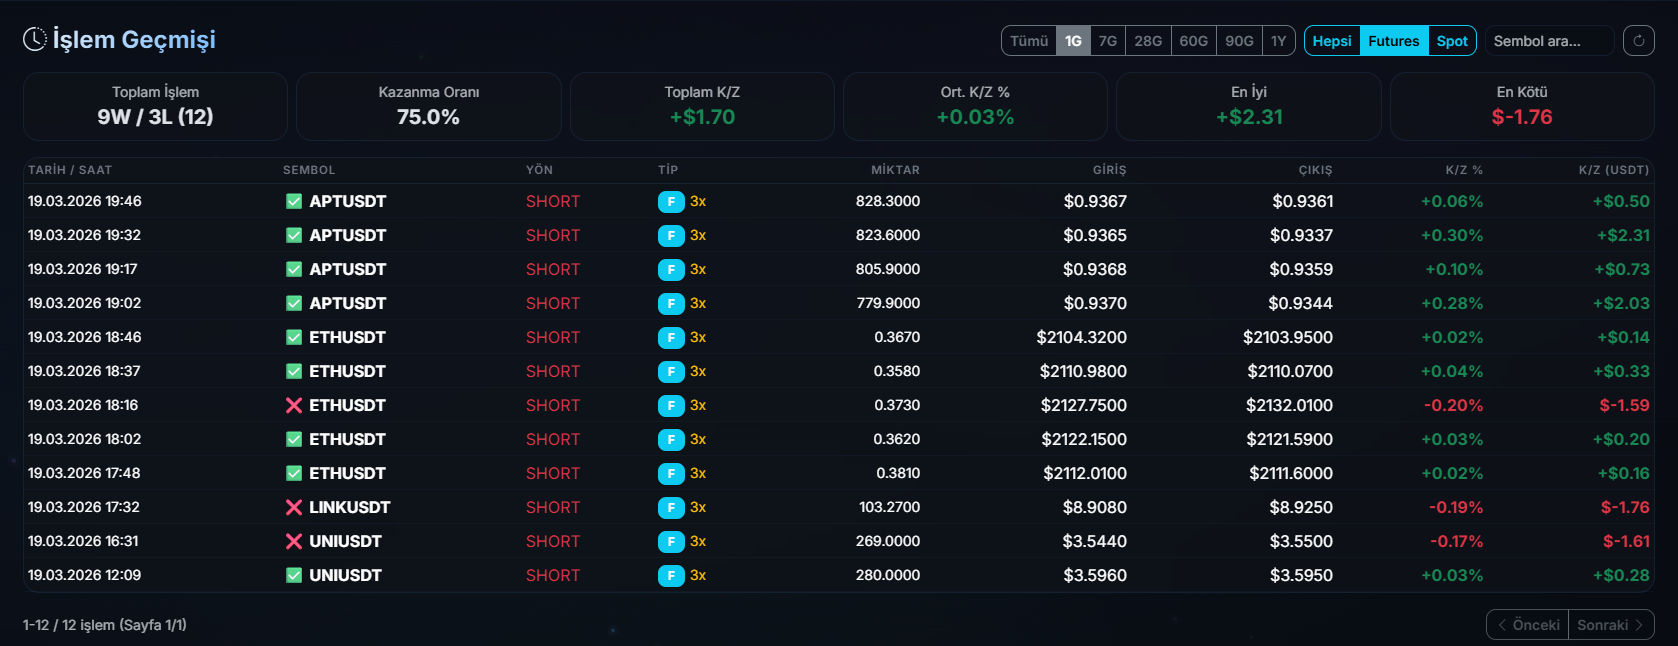
Task: Click F futures badge on 19:02 row
Action: pyautogui.click(x=671, y=303)
